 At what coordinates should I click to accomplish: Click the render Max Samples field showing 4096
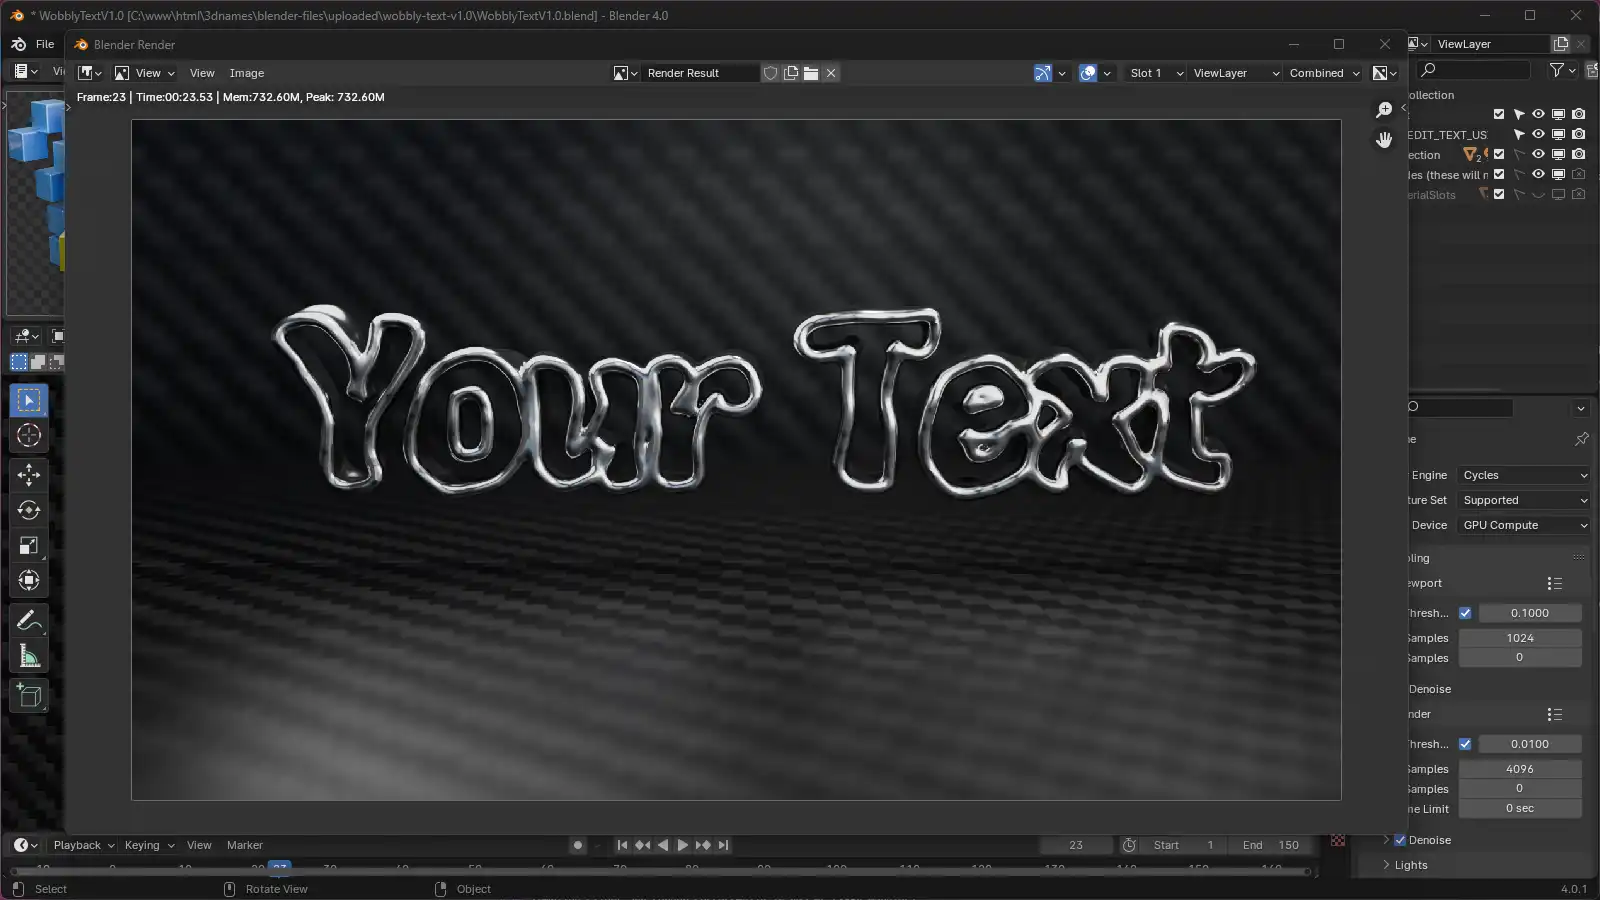click(x=1520, y=769)
